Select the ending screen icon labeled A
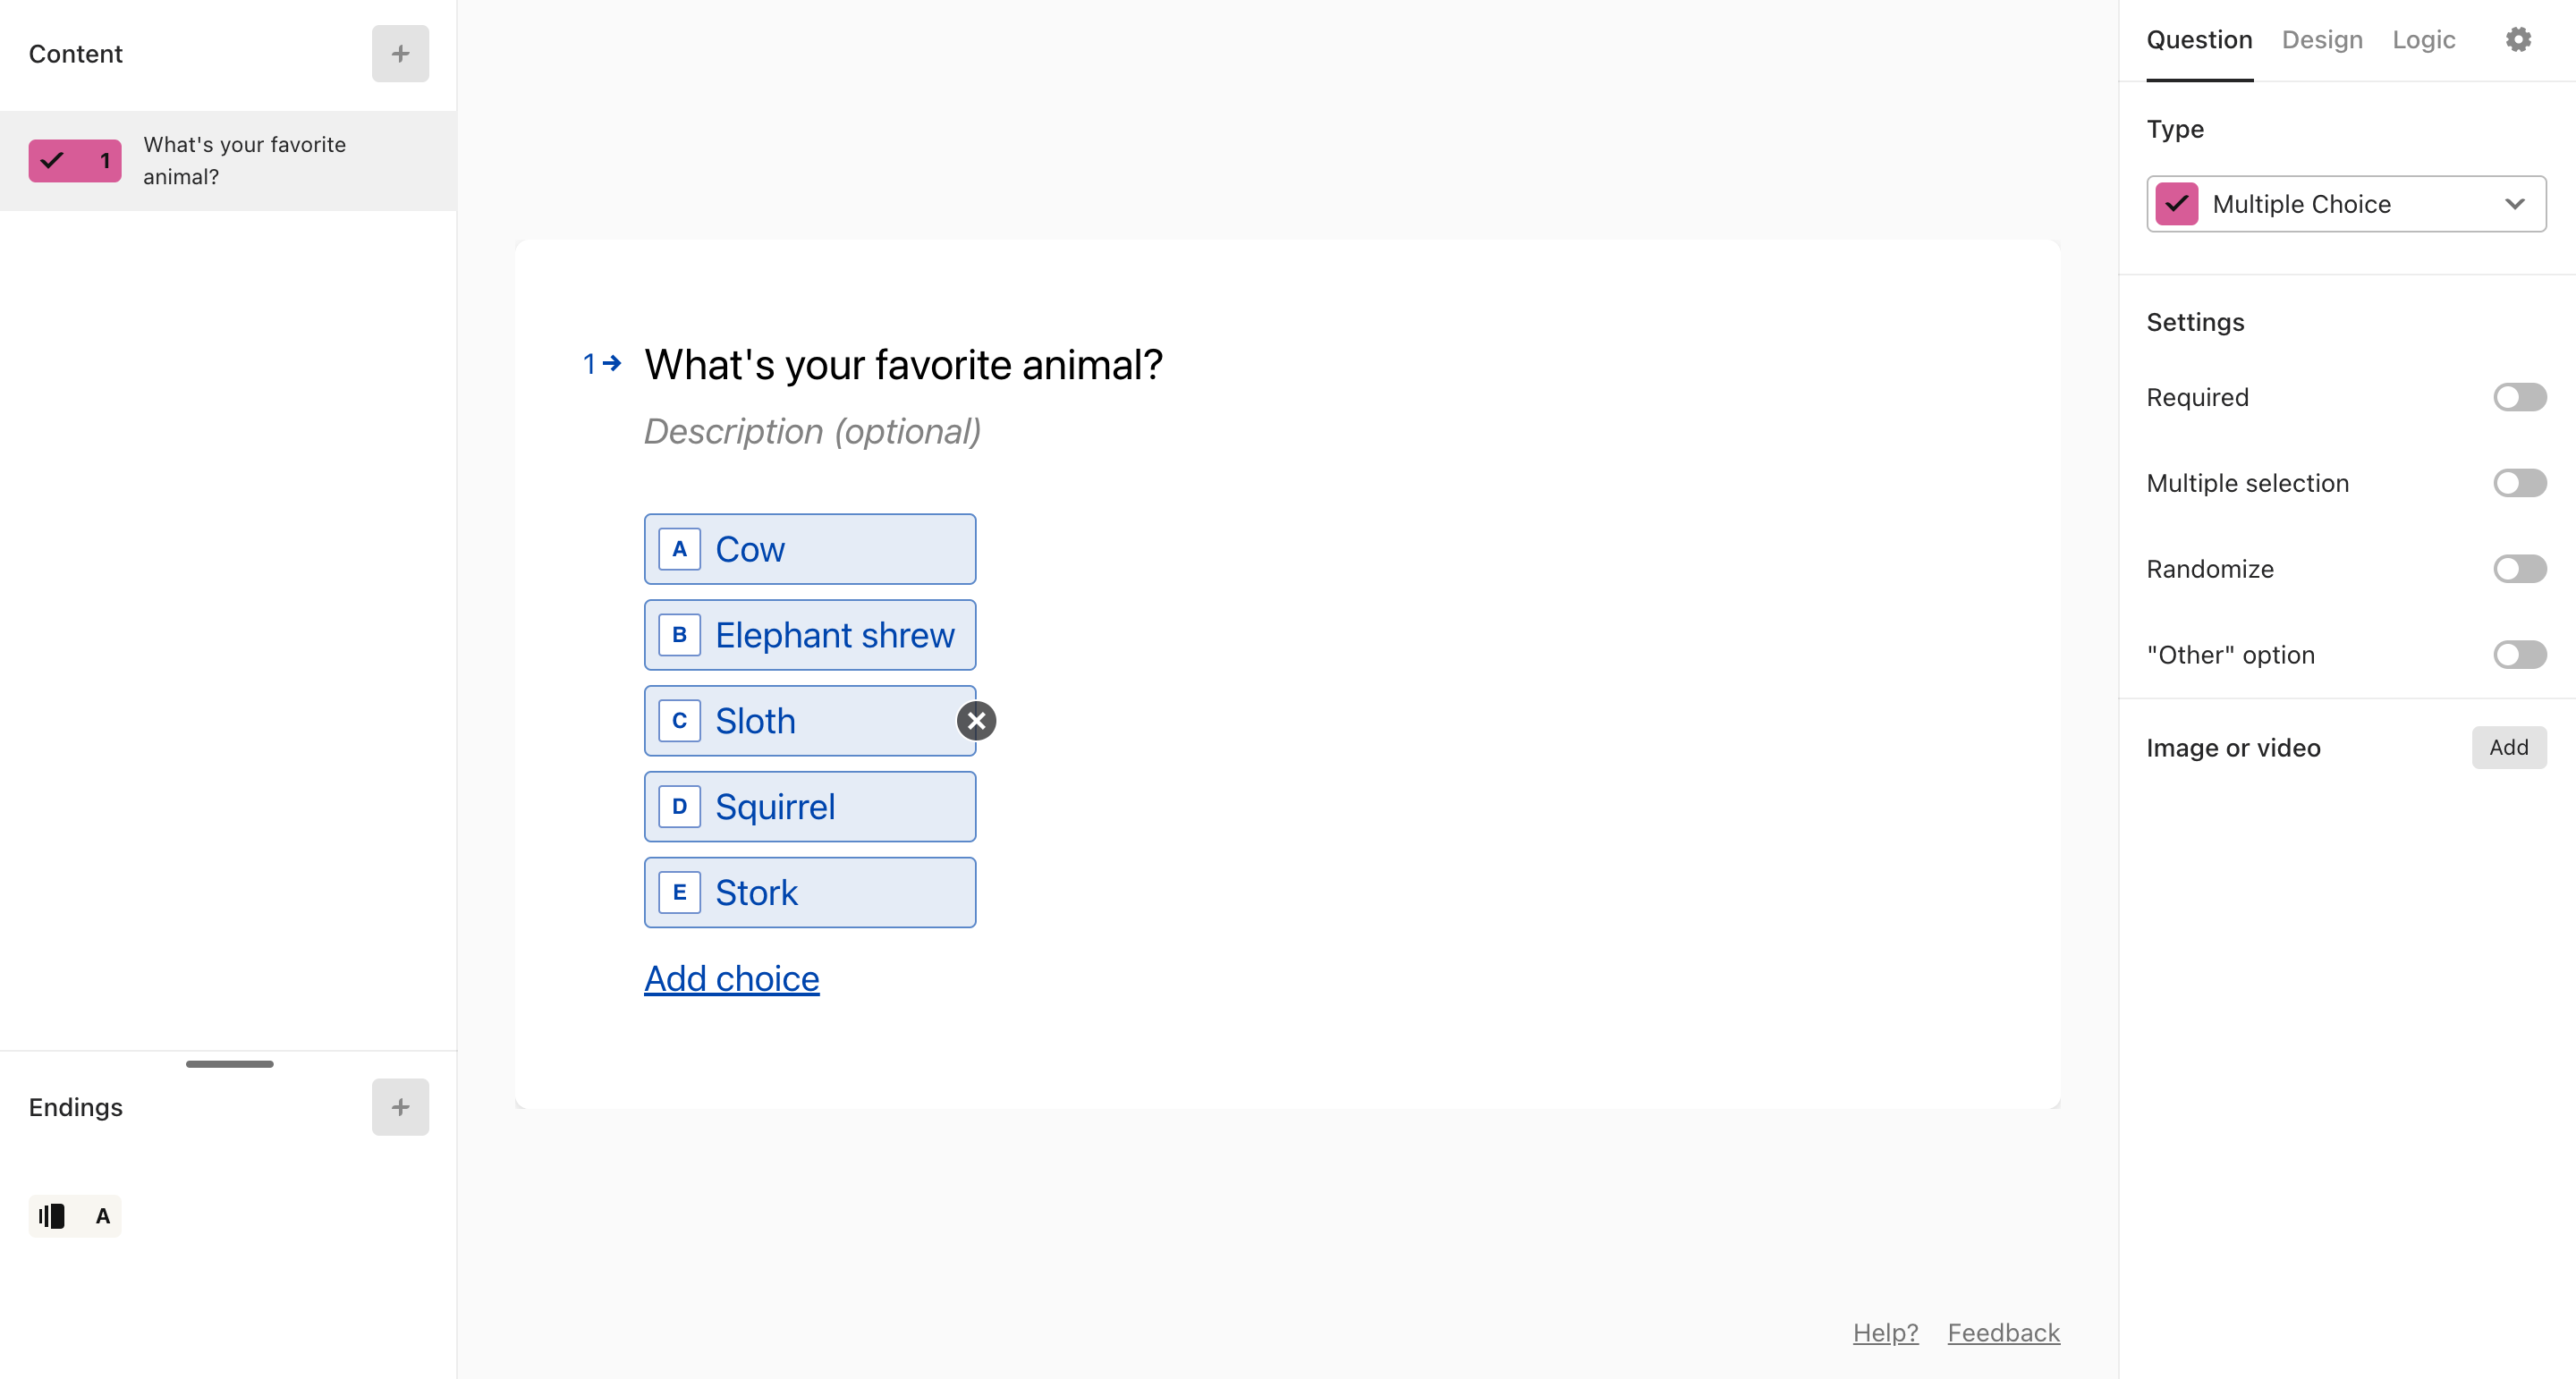 (x=75, y=1216)
